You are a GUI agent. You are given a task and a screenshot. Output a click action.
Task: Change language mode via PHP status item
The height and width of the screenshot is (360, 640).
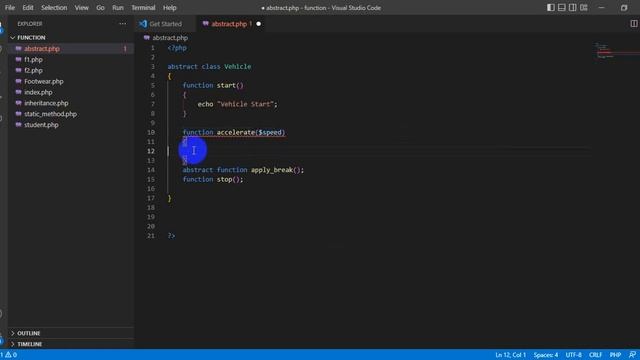pyautogui.click(x=615, y=355)
